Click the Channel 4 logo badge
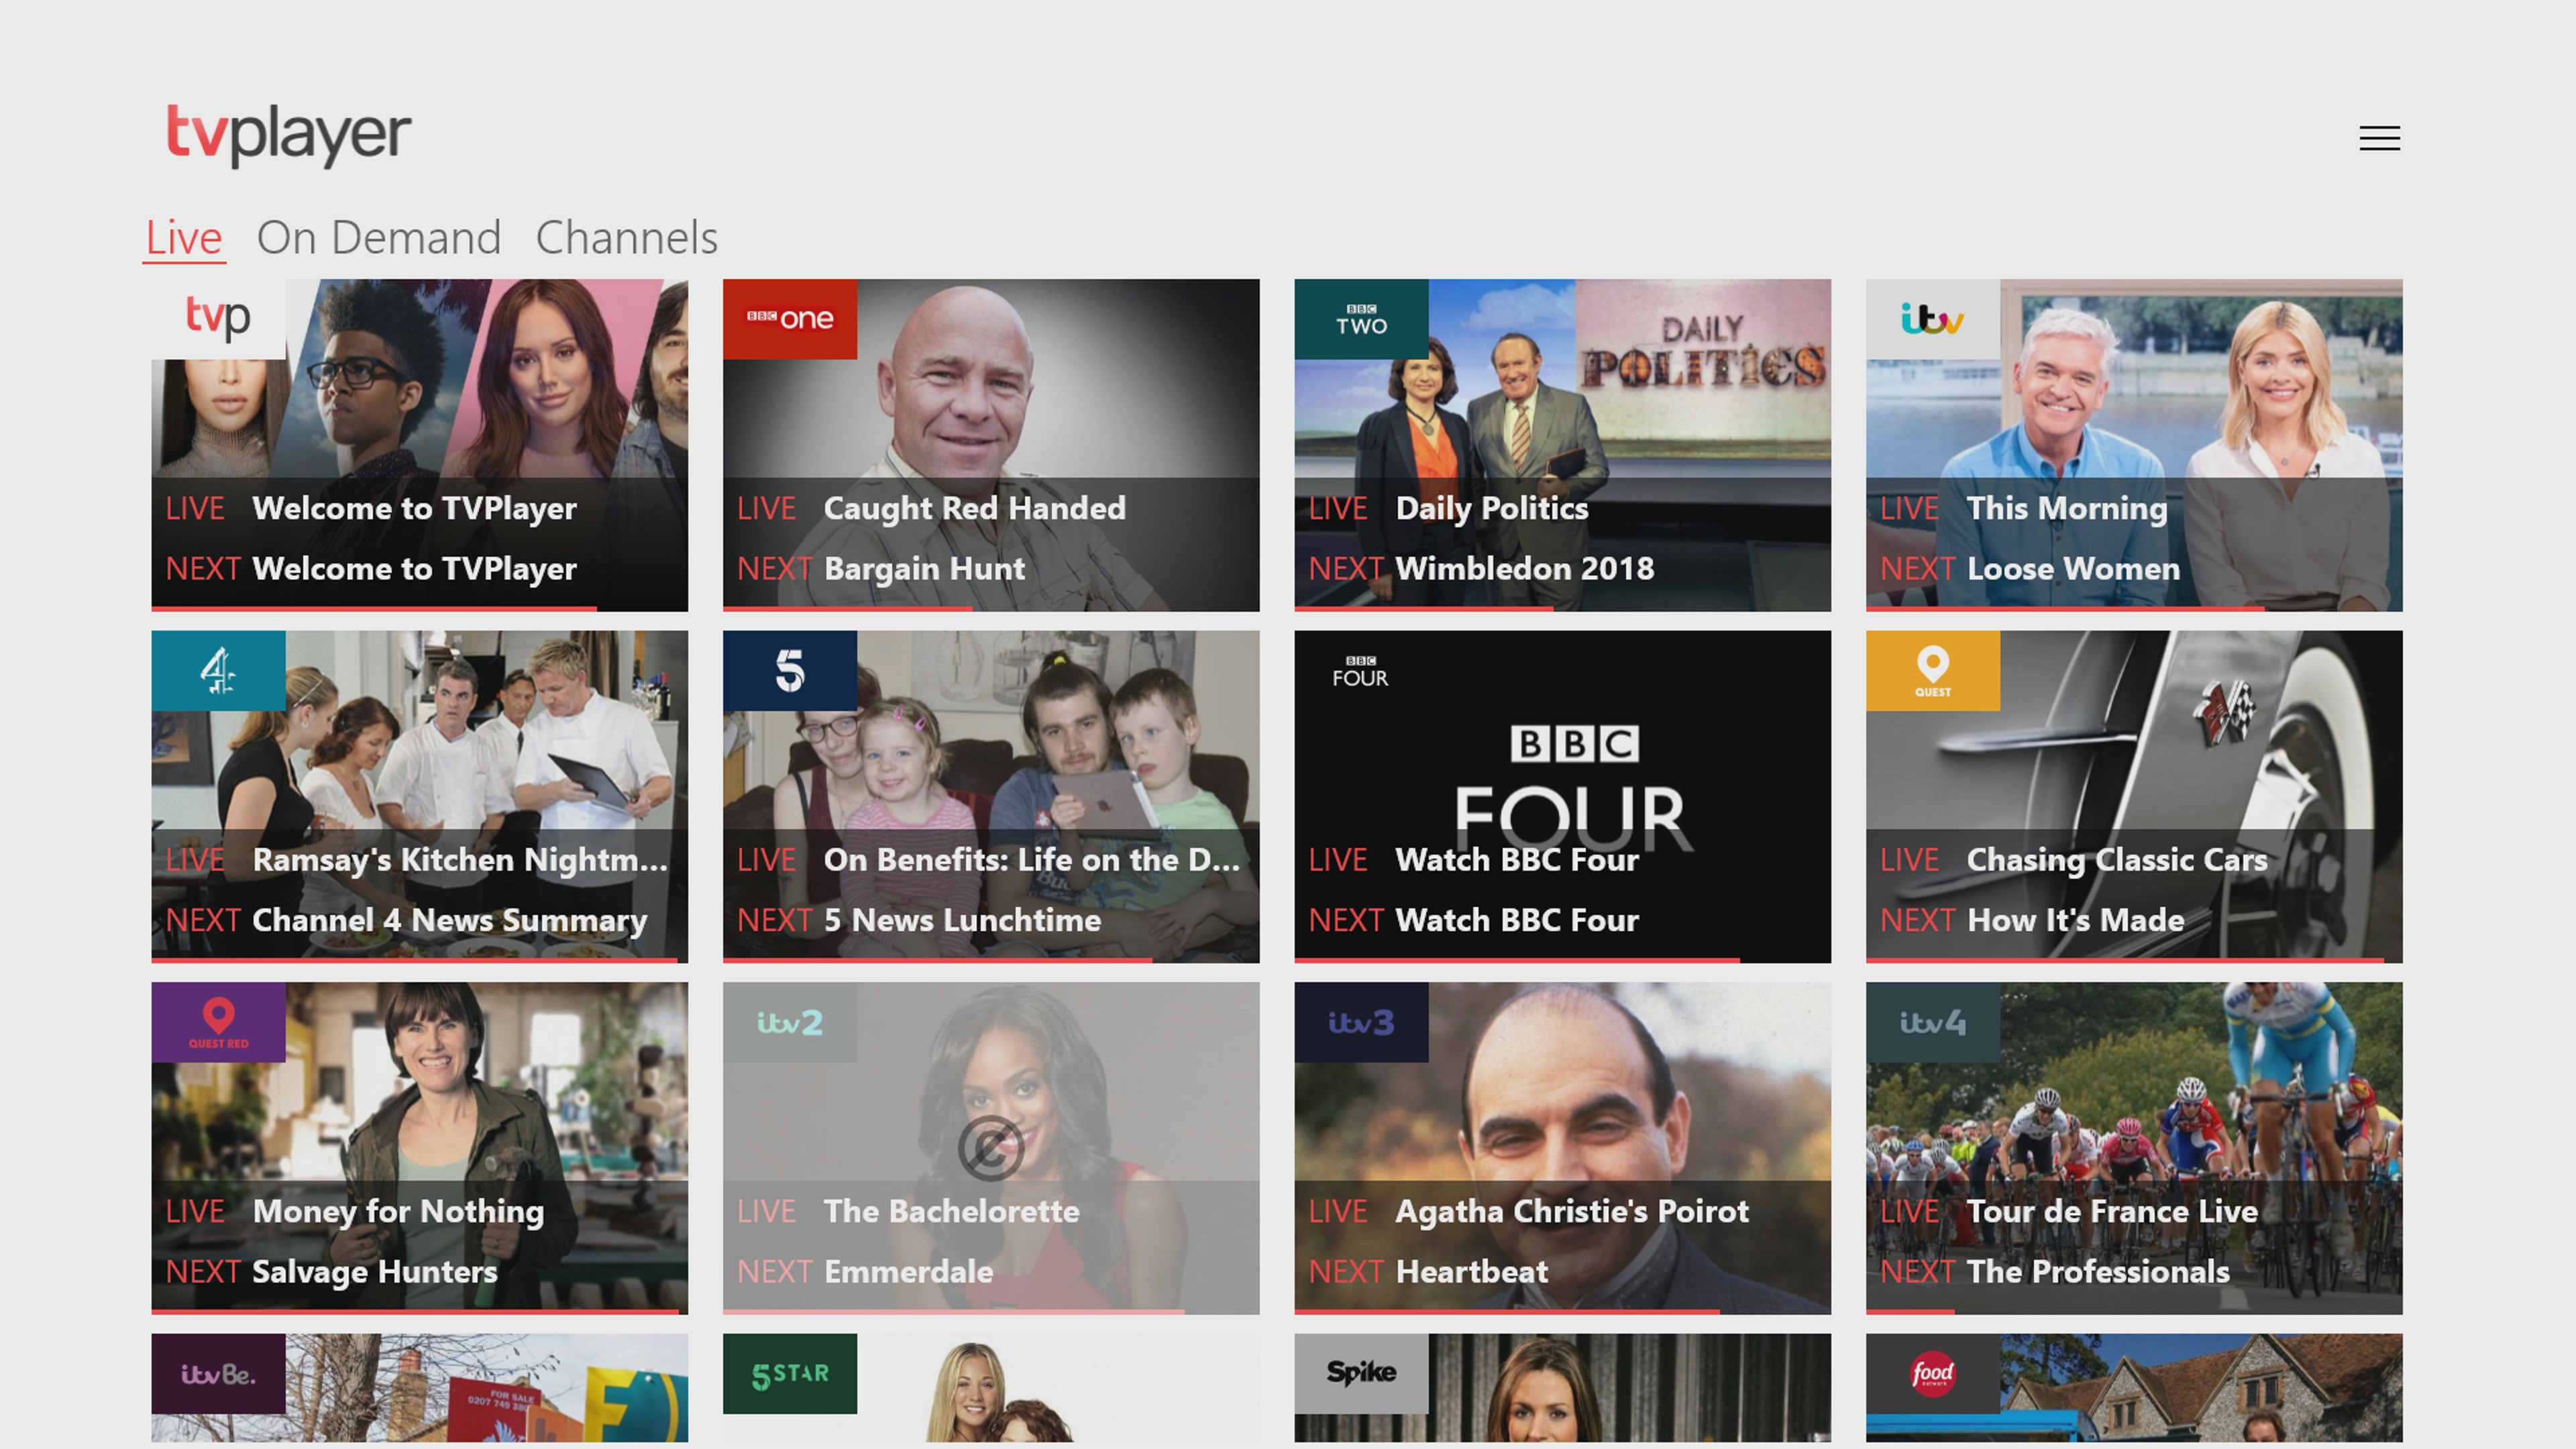The height and width of the screenshot is (1449, 2576). [x=218, y=670]
